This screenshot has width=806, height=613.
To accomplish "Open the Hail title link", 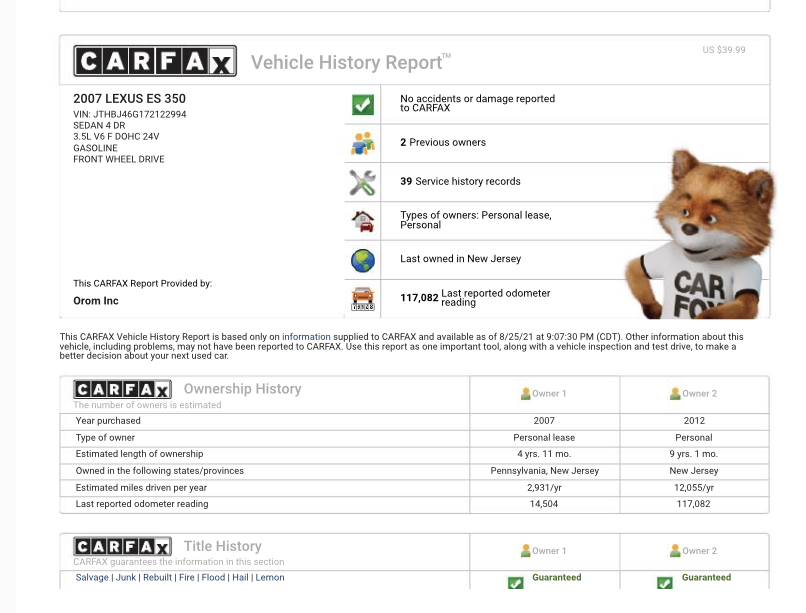I will 240,578.
